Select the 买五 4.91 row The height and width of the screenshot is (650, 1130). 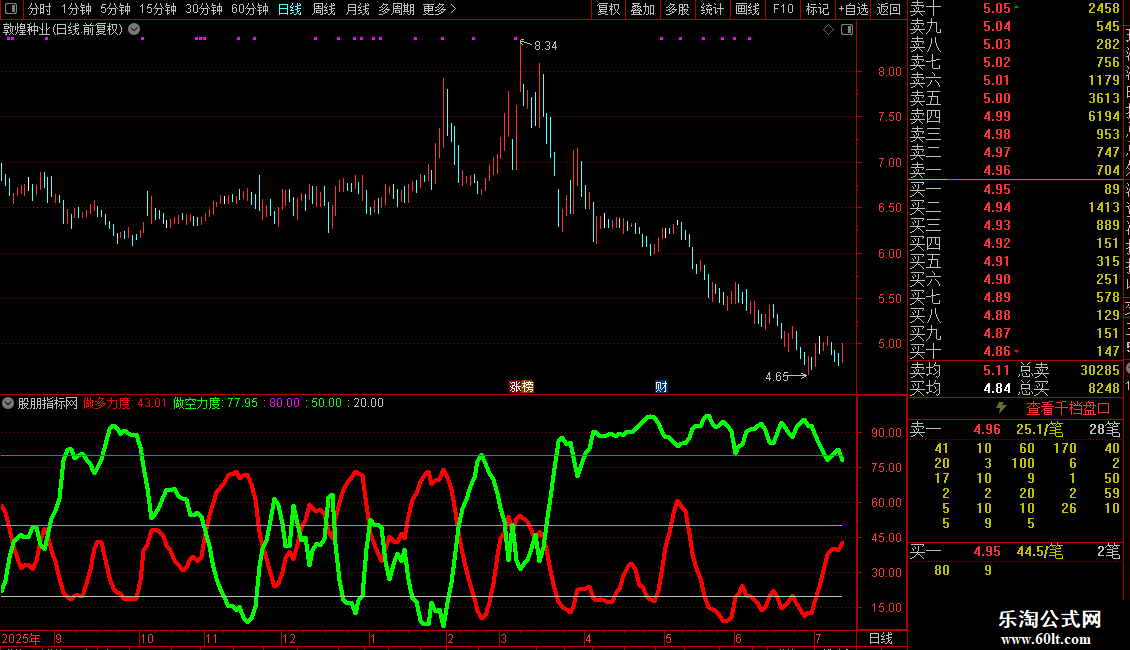tap(1015, 261)
